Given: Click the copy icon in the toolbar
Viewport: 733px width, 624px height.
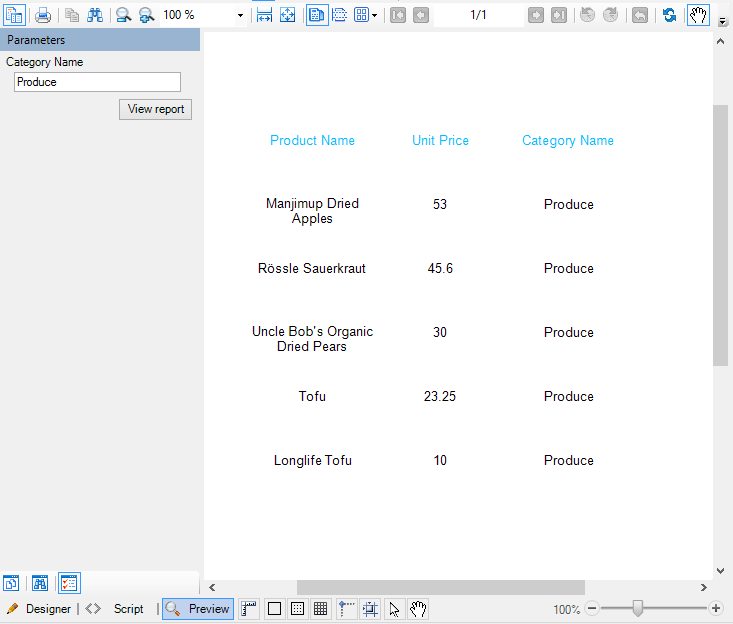Looking at the screenshot, I should [x=72, y=15].
